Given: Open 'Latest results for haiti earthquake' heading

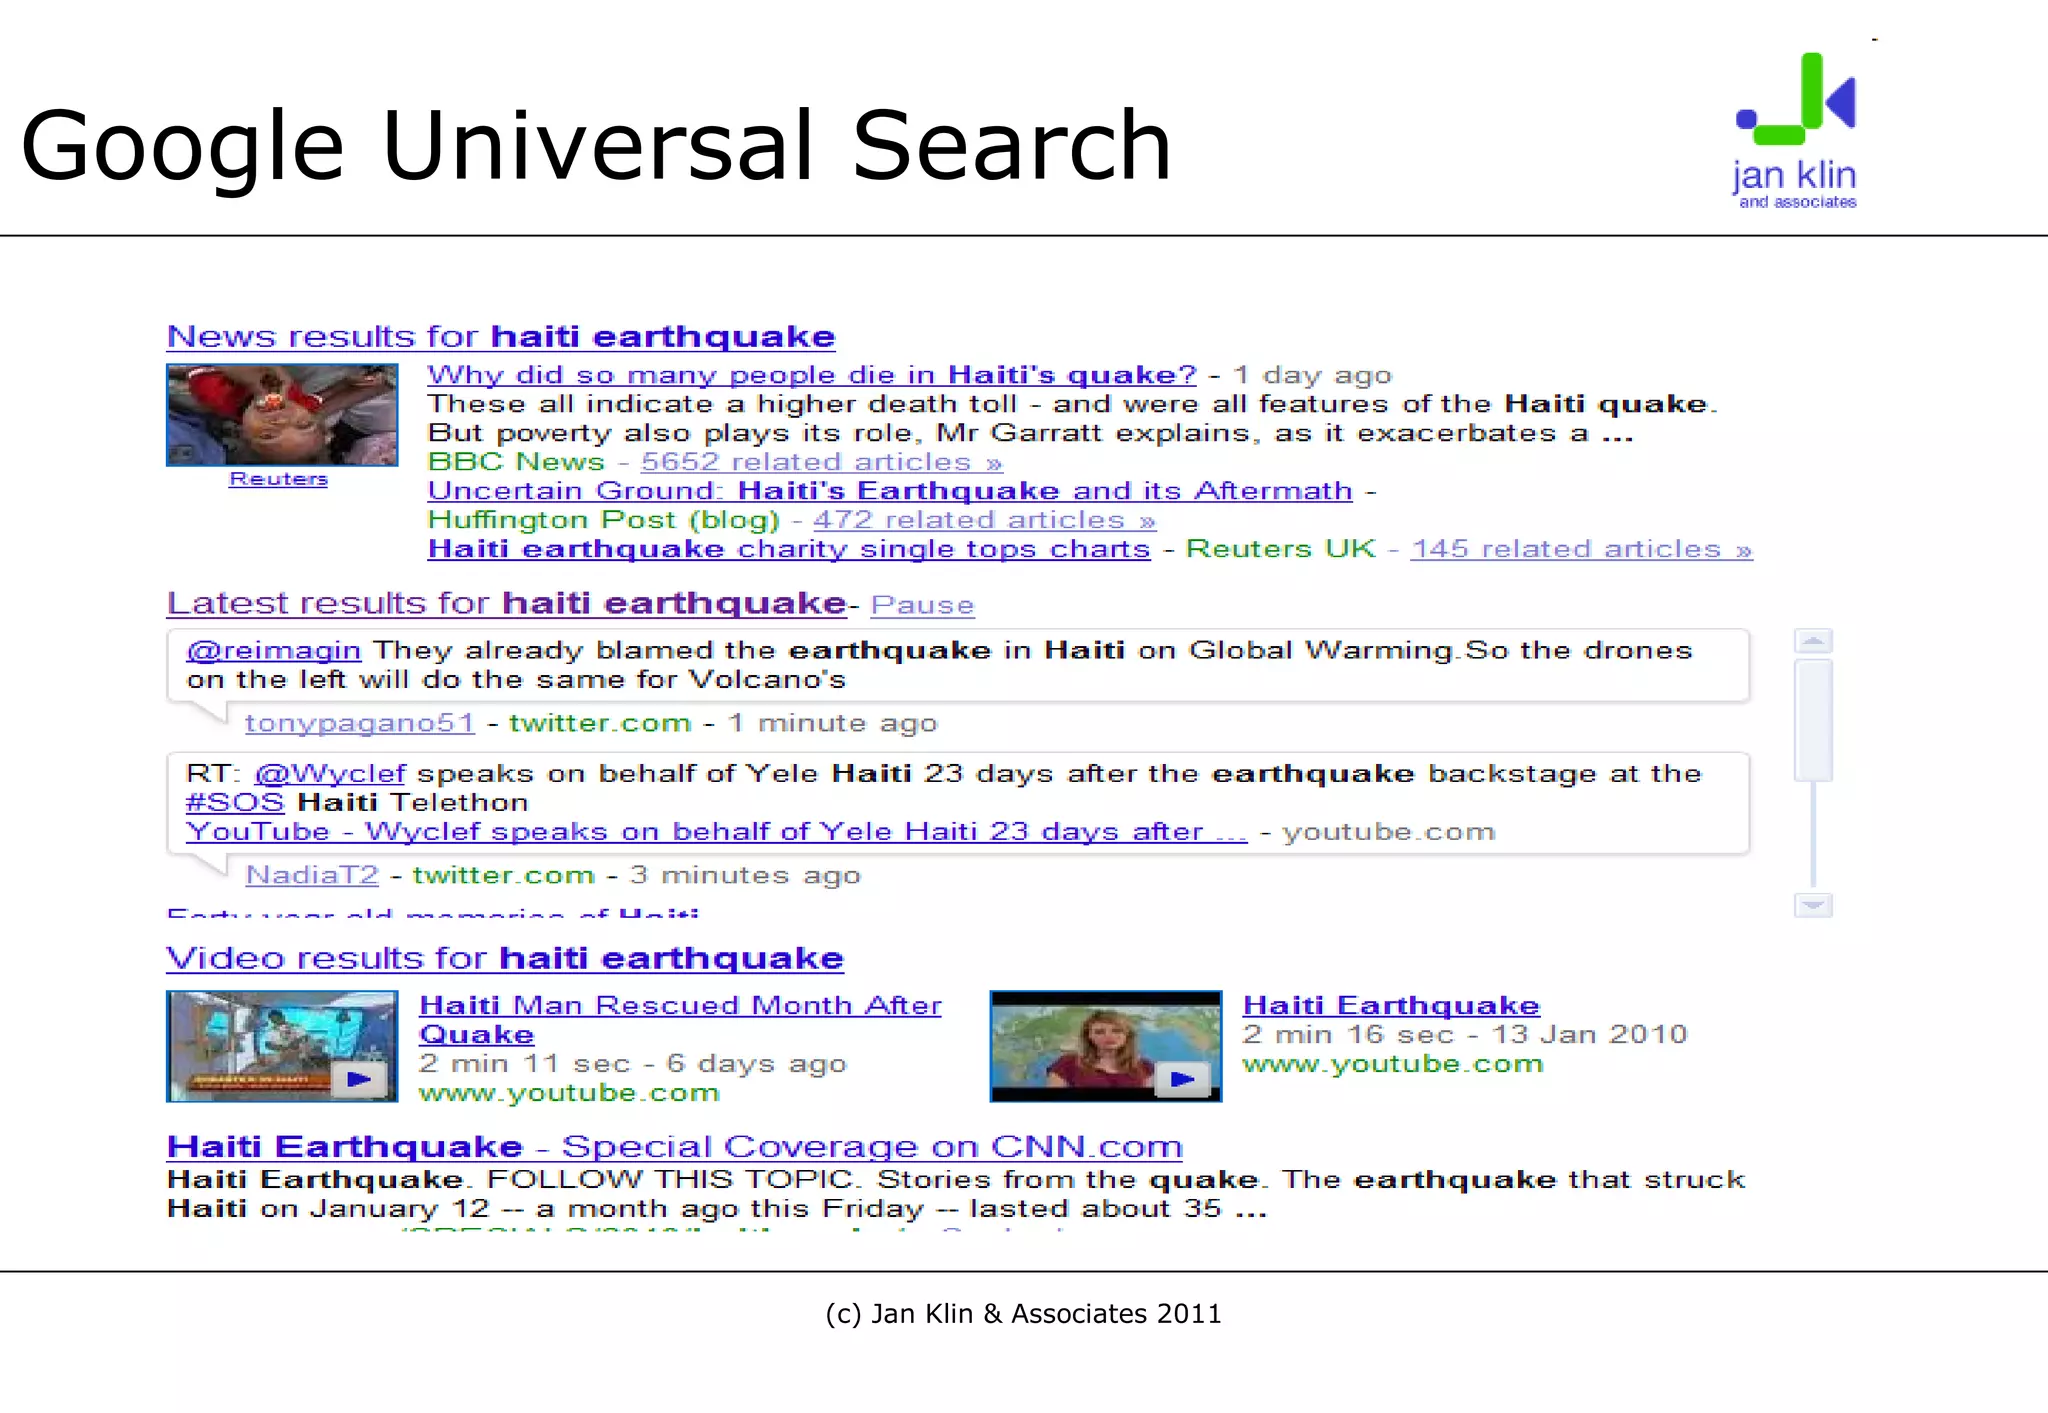Looking at the screenshot, I should coord(507,603).
